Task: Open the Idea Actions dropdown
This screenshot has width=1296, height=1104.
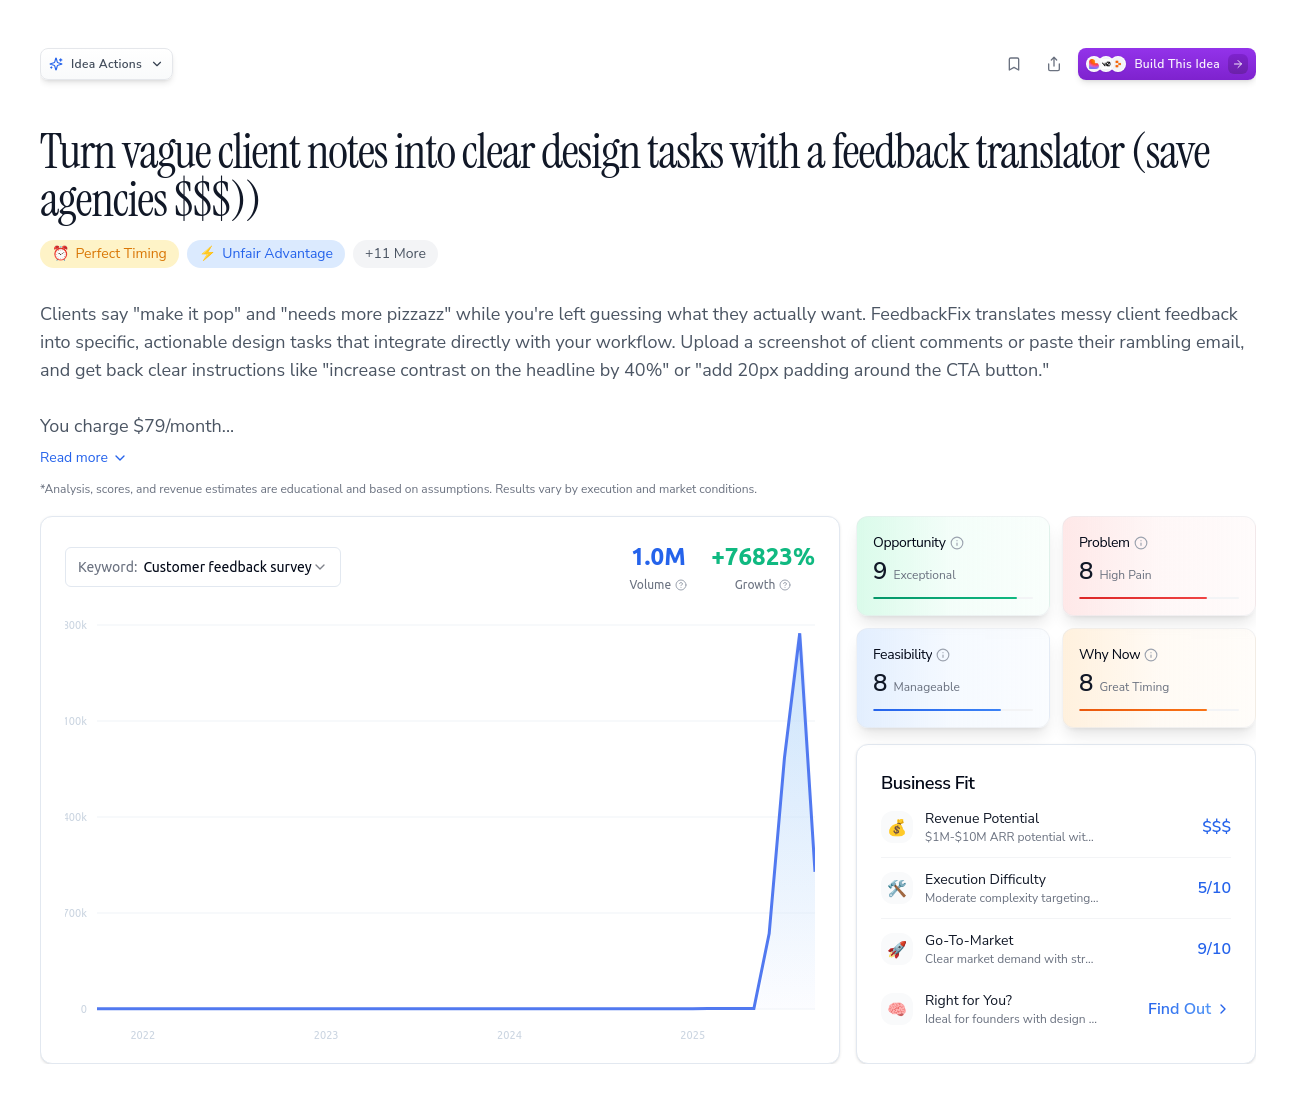Action: [106, 63]
